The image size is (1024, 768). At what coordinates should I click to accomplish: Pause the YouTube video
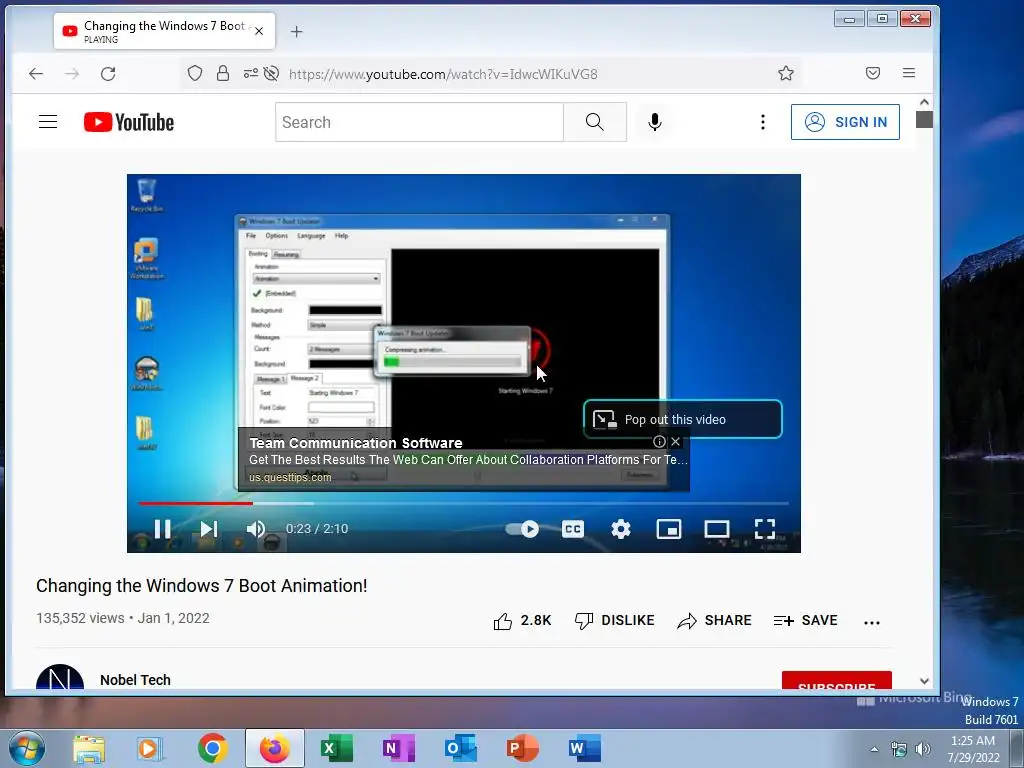pyautogui.click(x=163, y=529)
